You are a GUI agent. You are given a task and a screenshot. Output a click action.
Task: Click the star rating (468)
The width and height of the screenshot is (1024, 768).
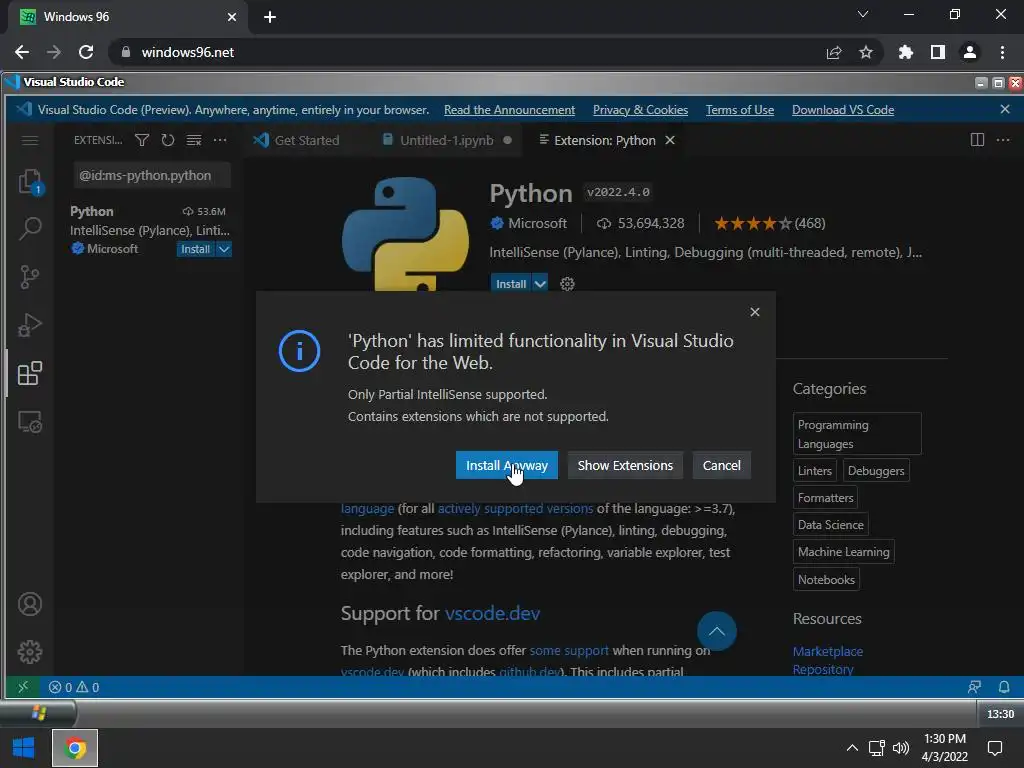(769, 223)
